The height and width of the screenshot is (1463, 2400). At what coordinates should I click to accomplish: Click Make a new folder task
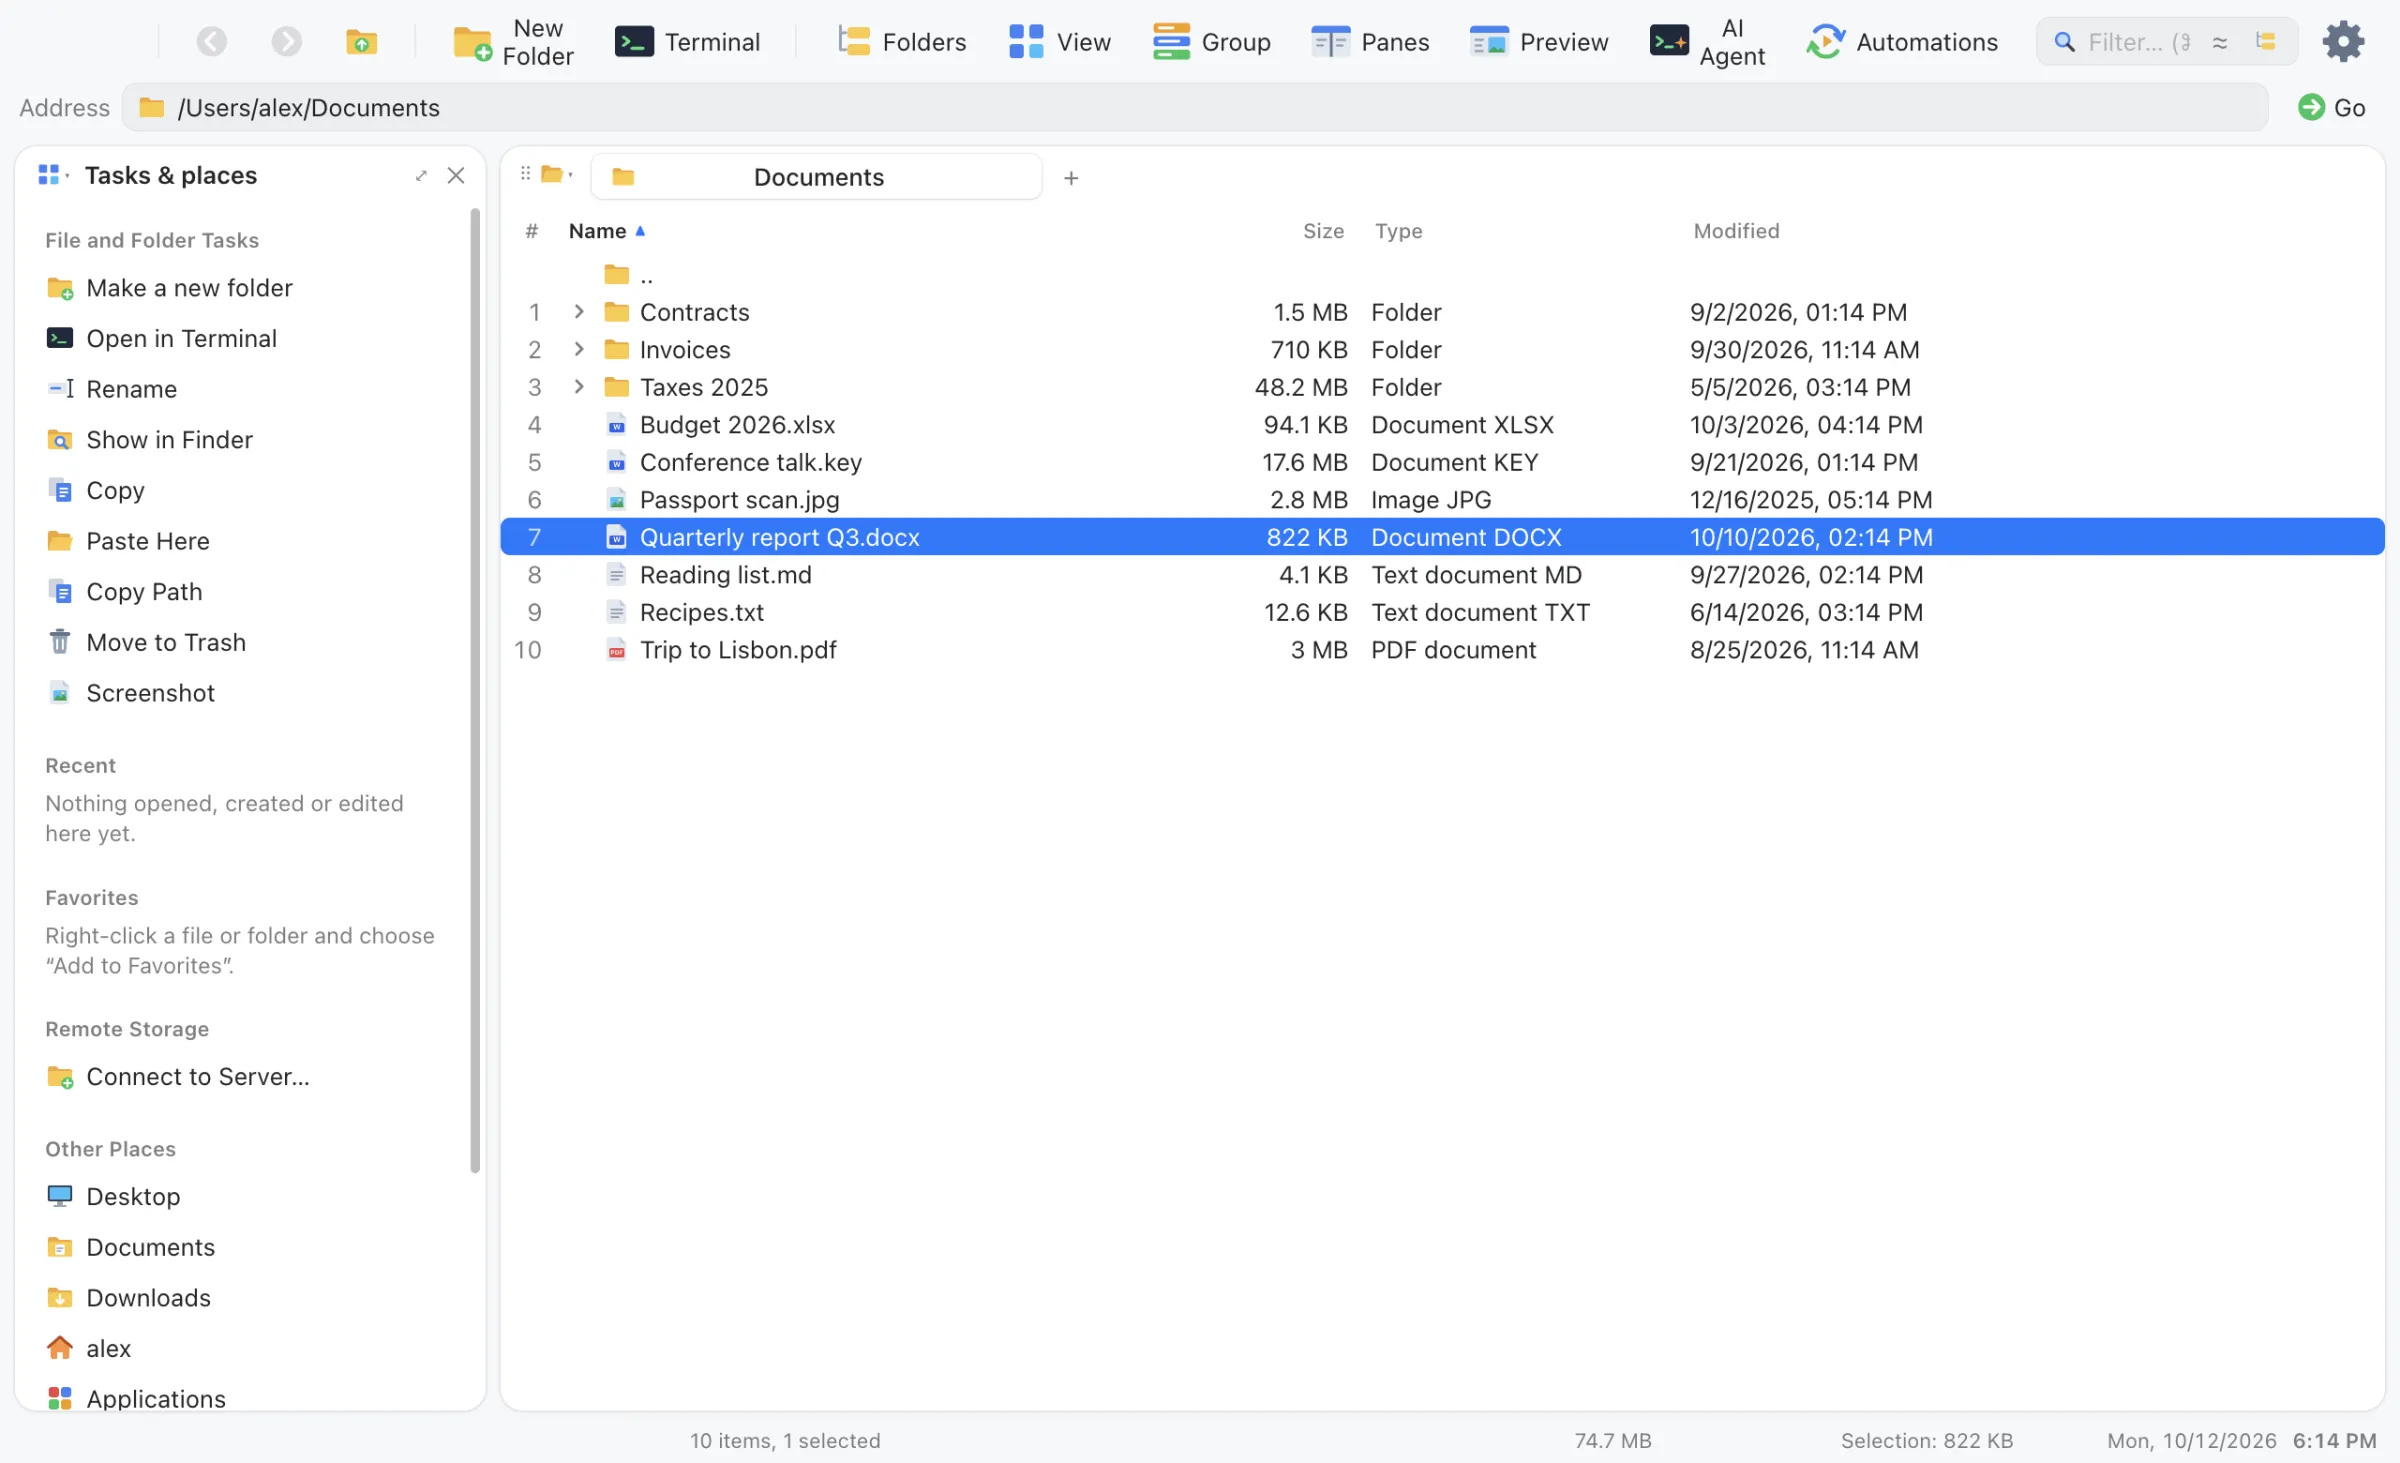170,288
